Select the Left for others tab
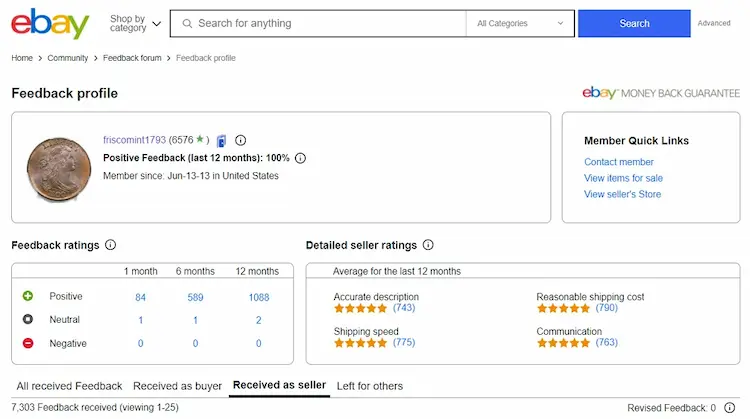 [x=370, y=386]
